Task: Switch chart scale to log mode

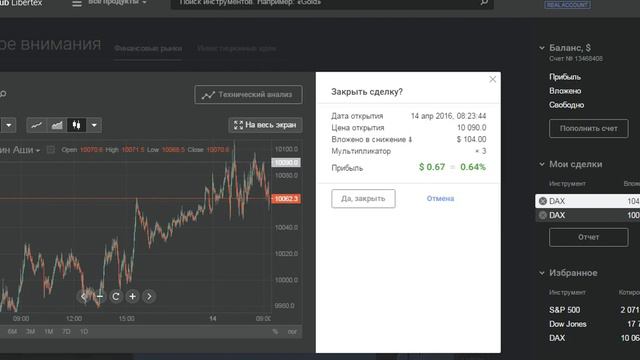Action: pos(292,331)
